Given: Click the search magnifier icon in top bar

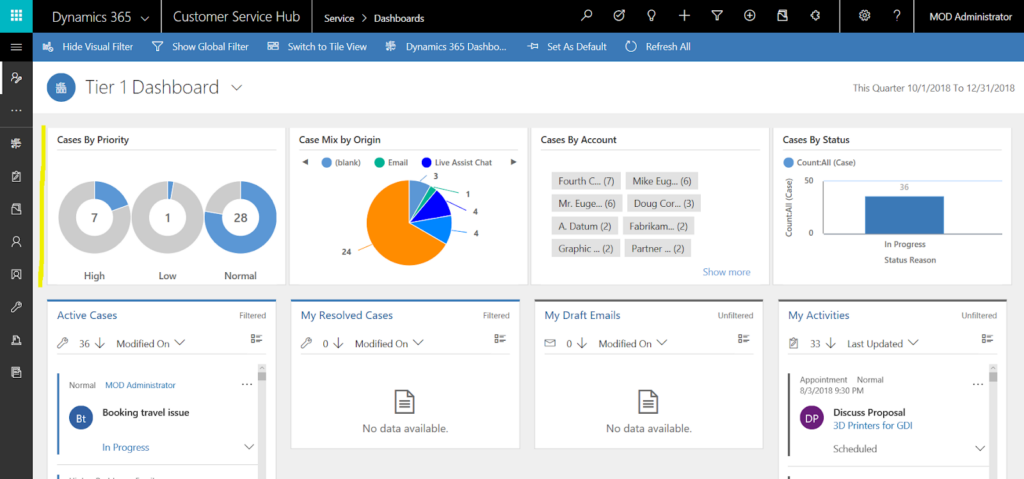Looking at the screenshot, I should point(587,17).
